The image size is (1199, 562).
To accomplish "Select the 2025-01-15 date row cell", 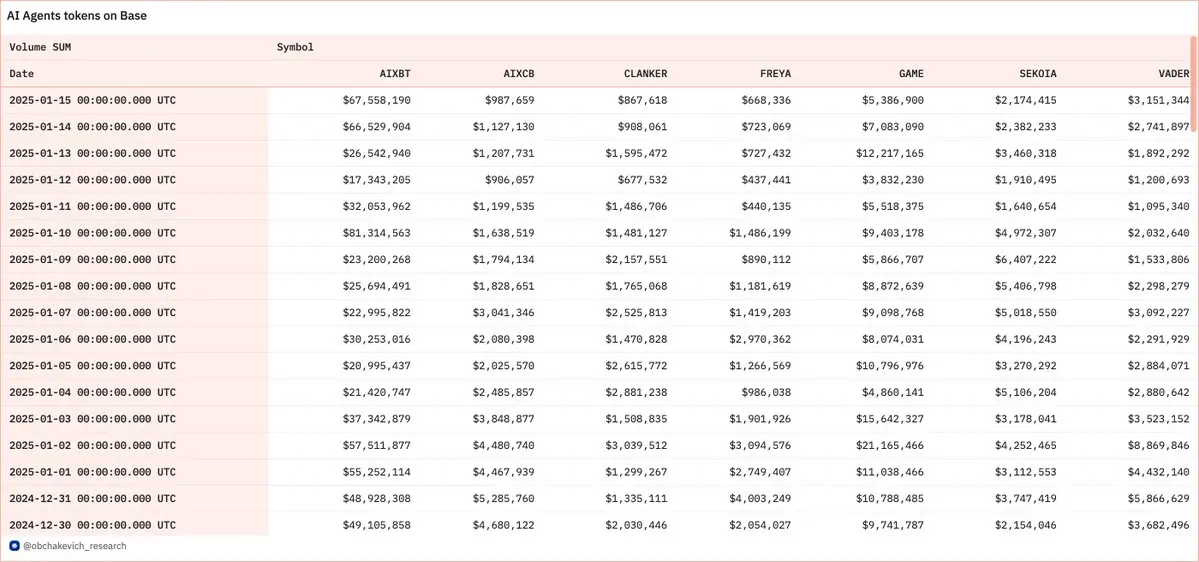I will coord(93,101).
